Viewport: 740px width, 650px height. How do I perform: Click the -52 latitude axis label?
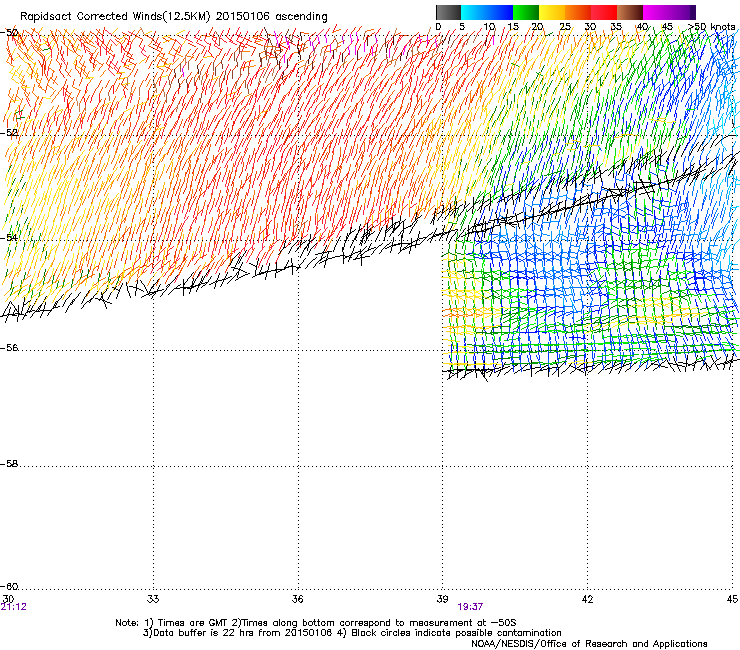tap(9, 133)
